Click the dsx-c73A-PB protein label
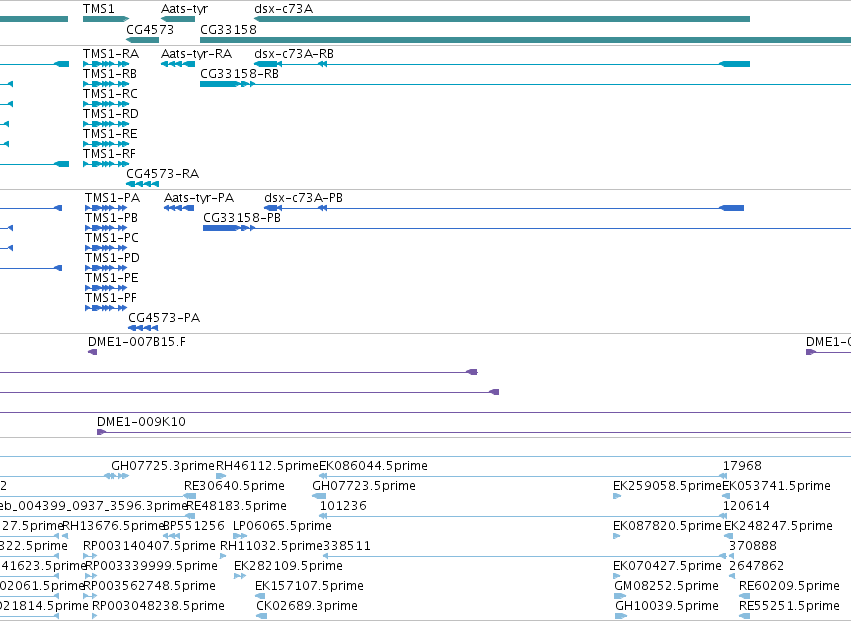The width and height of the screenshot is (851, 621). pyautogui.click(x=303, y=198)
